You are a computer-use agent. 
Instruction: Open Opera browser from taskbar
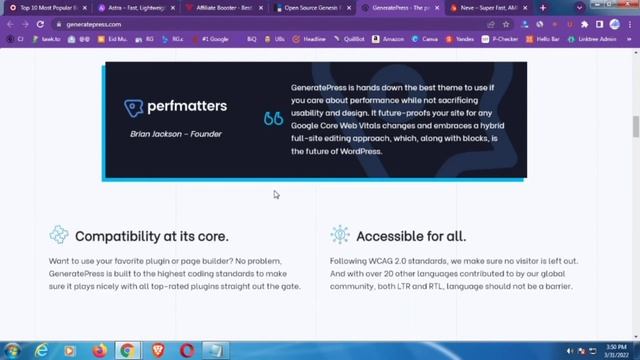click(187, 351)
